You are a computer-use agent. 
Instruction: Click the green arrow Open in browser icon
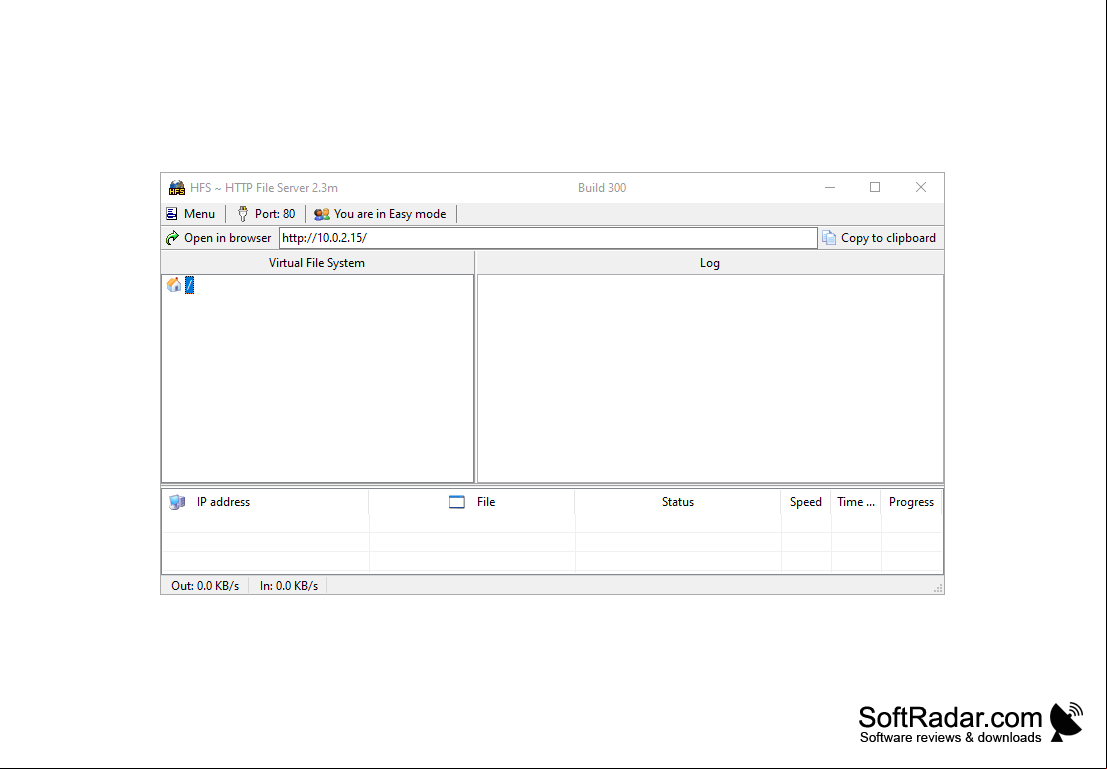(172, 238)
